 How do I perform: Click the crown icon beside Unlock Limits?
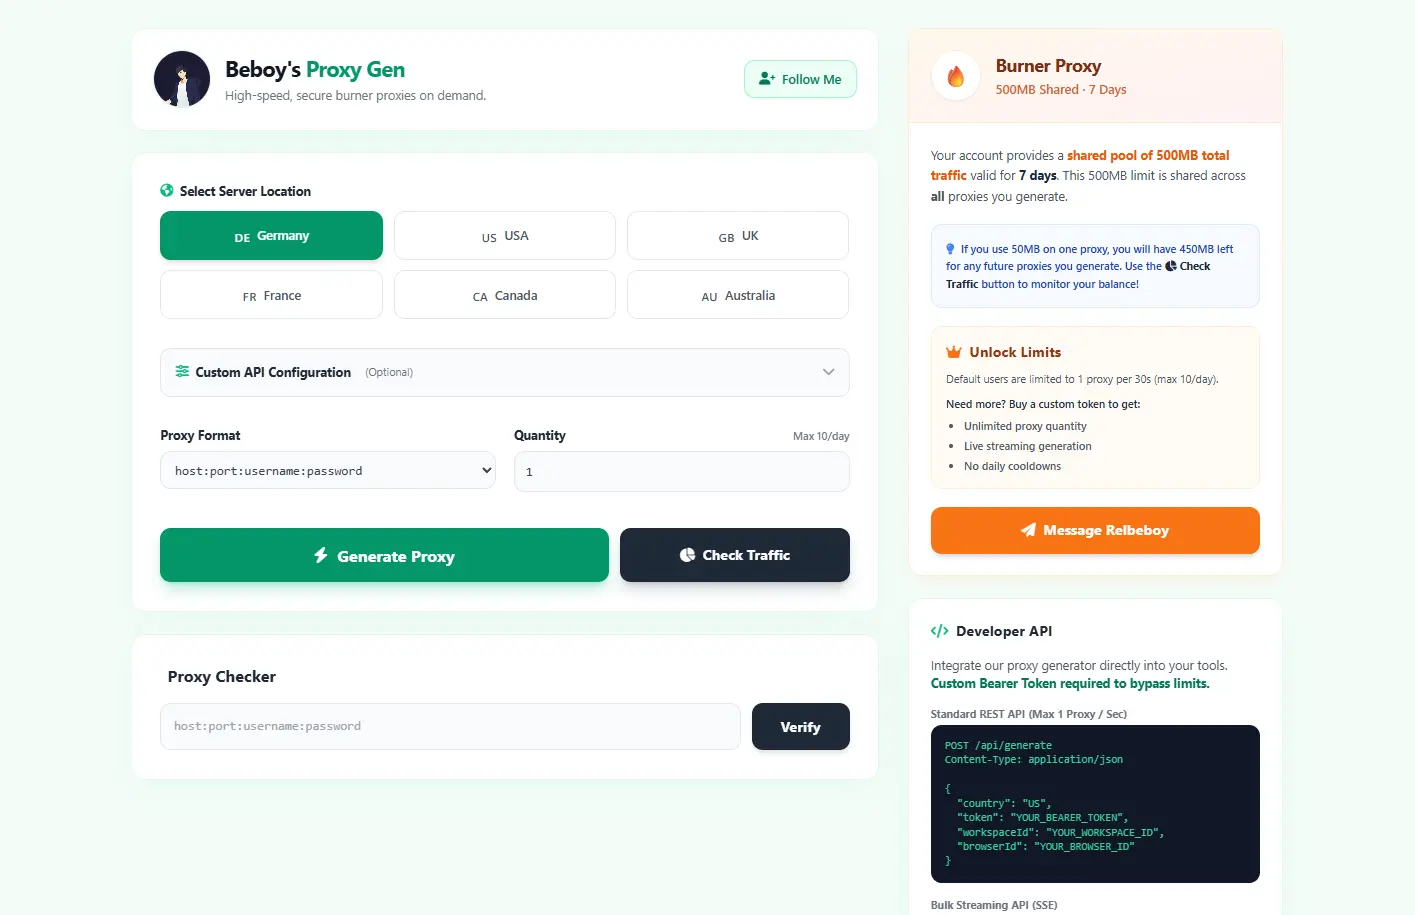pos(954,352)
